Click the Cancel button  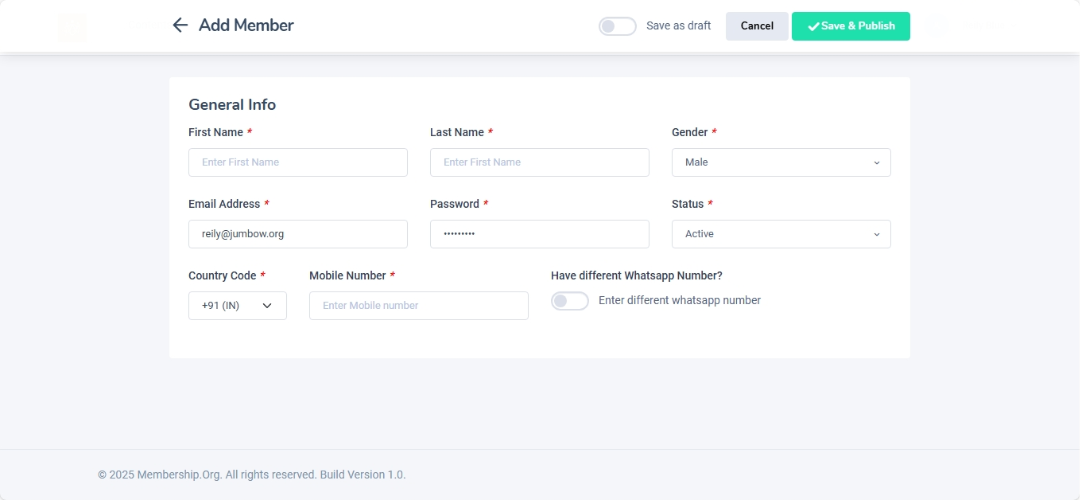[757, 26]
